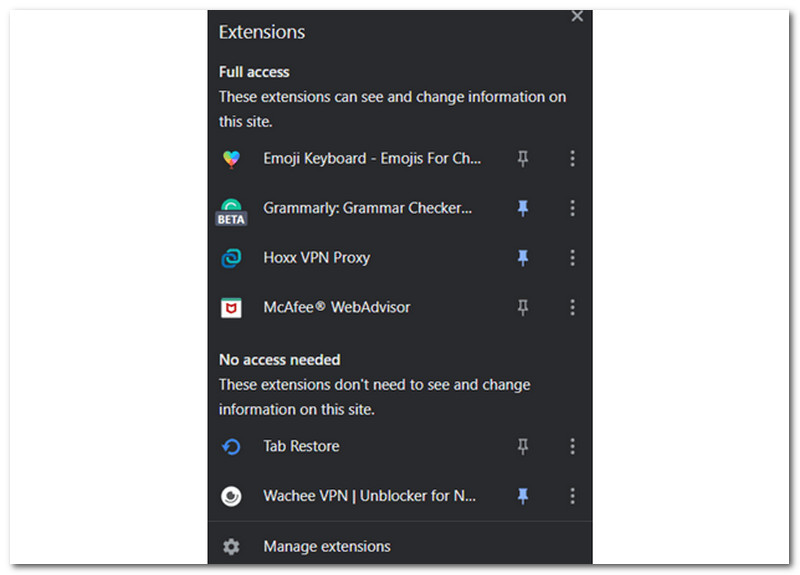Pin the Emoji Keyboard extension
This screenshot has width=800, height=575.
(522, 158)
